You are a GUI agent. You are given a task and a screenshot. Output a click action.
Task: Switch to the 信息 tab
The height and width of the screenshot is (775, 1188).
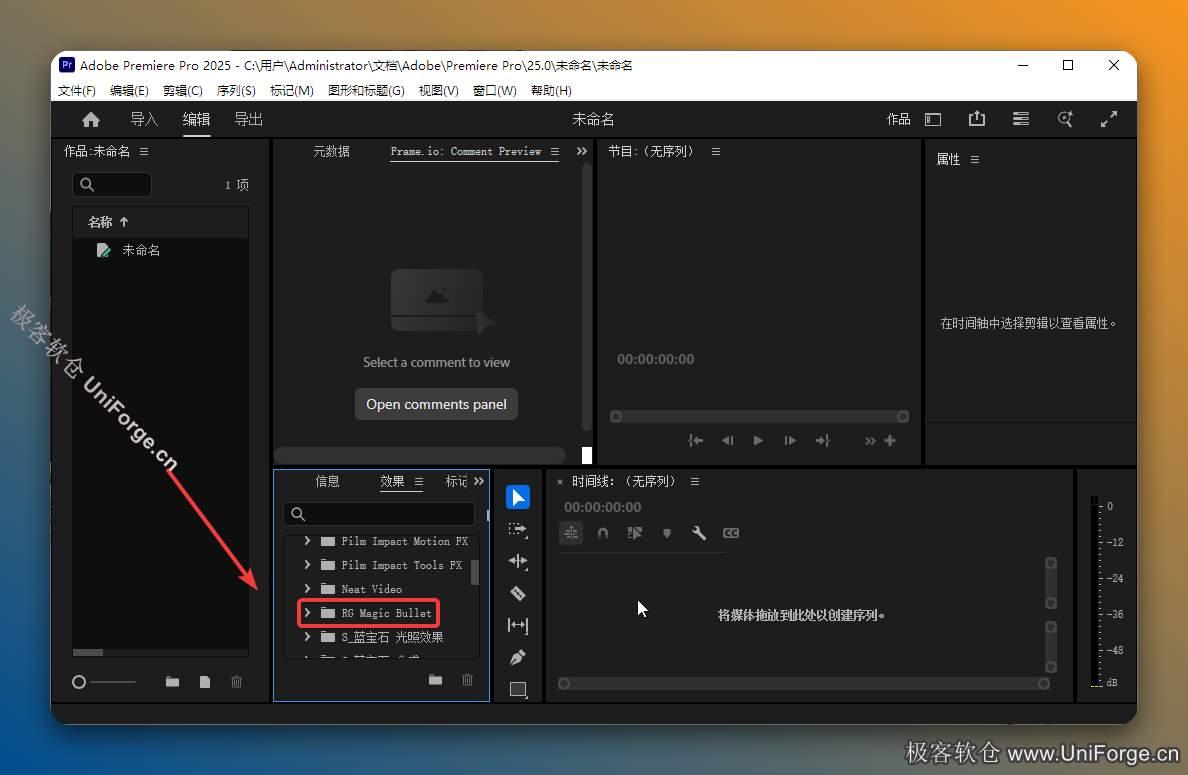(x=327, y=481)
